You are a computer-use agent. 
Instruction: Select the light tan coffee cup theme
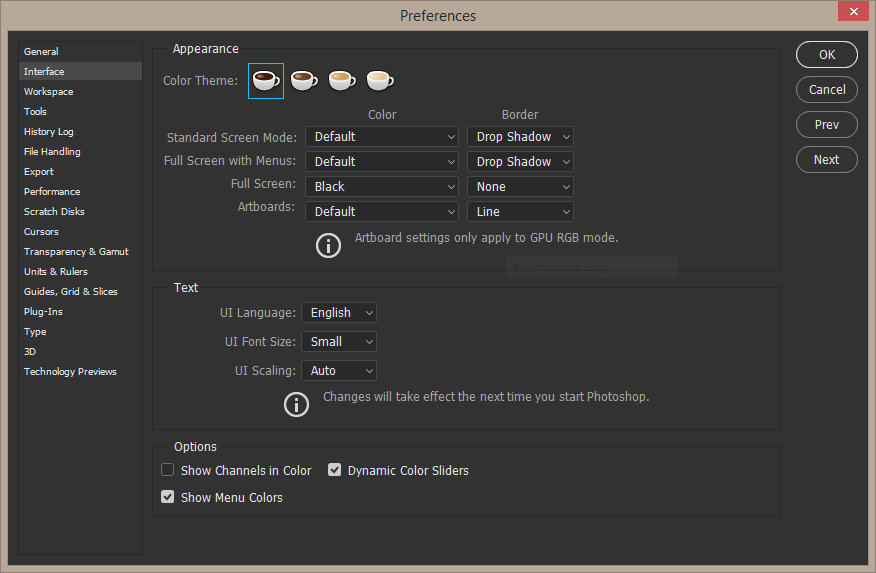342,81
